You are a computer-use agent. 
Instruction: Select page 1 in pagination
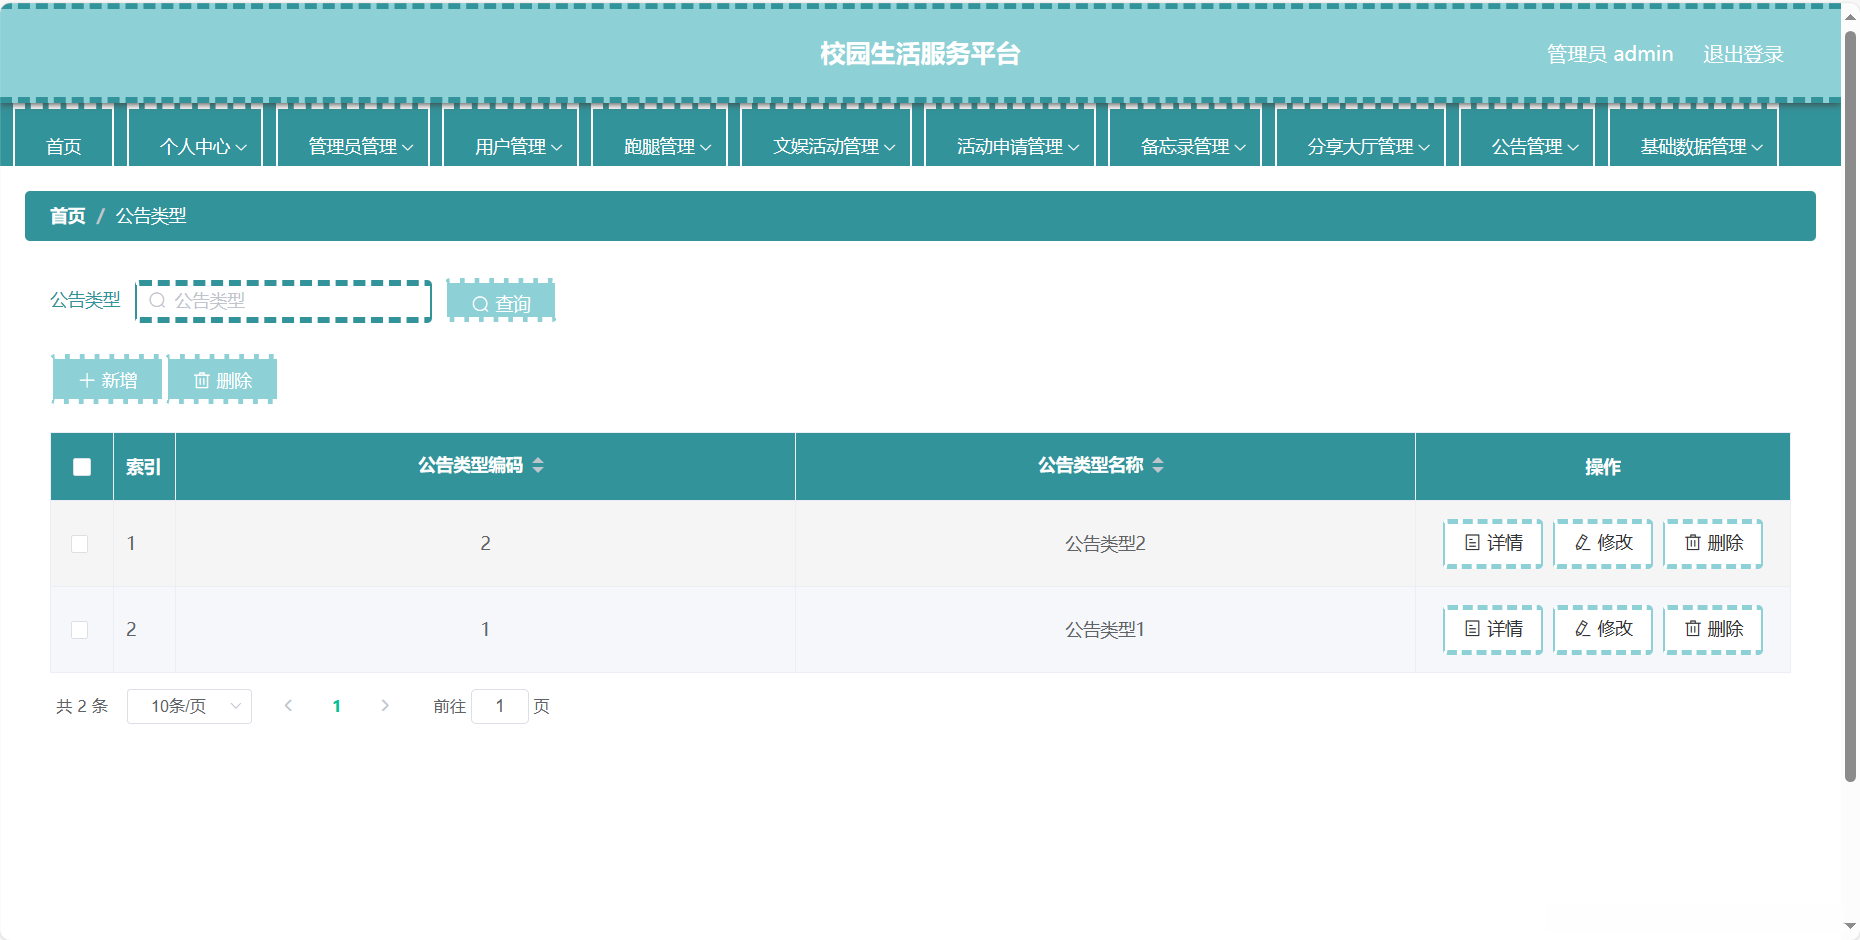pyautogui.click(x=337, y=706)
